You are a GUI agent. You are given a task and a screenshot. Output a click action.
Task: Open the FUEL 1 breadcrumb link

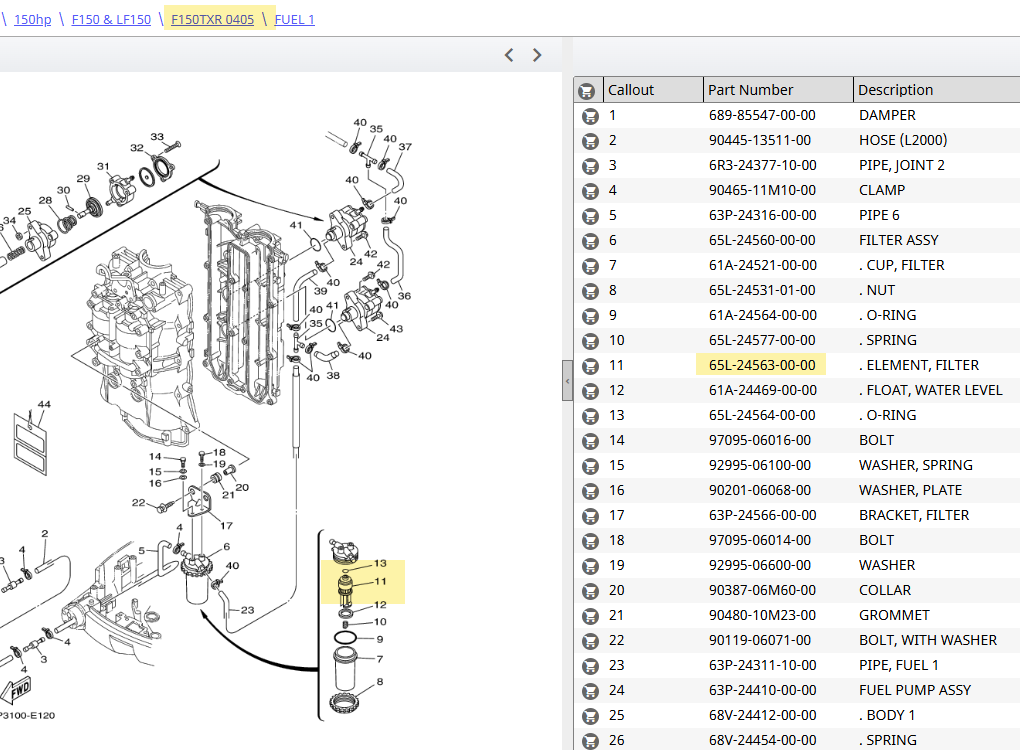point(295,20)
